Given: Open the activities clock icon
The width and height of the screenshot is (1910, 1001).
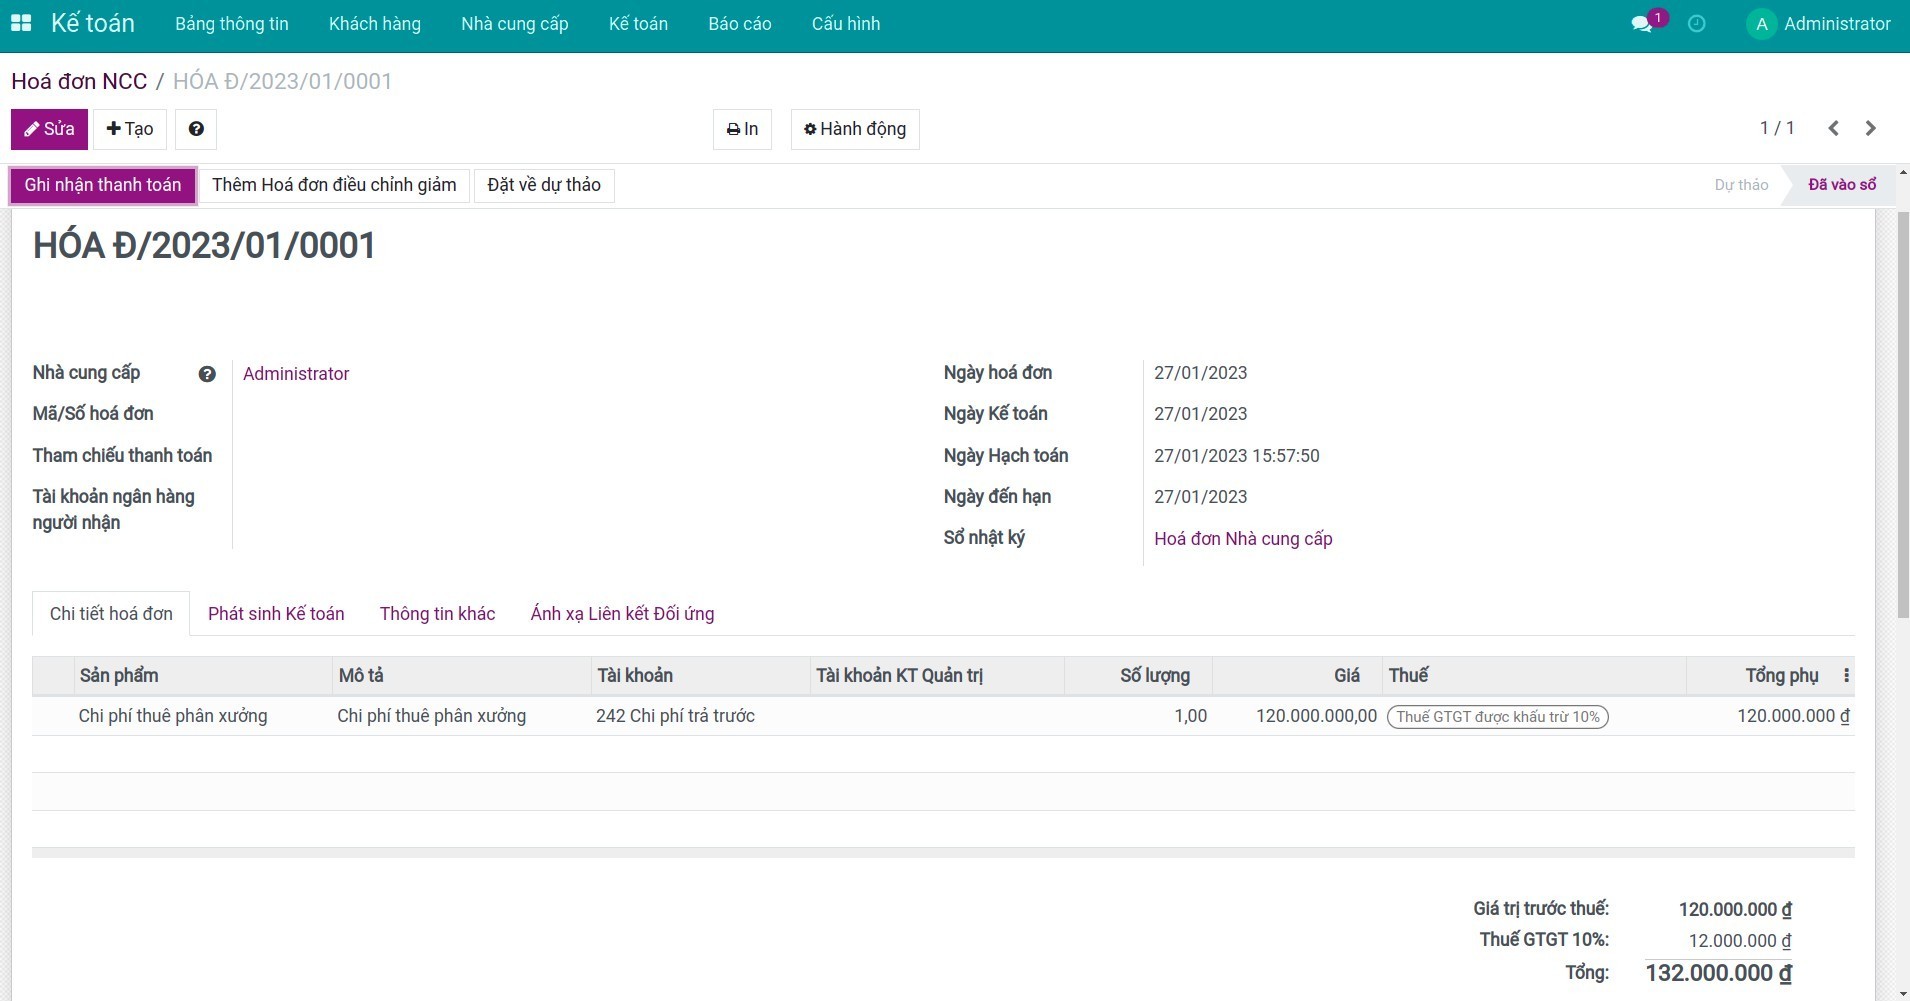Looking at the screenshot, I should [1696, 24].
